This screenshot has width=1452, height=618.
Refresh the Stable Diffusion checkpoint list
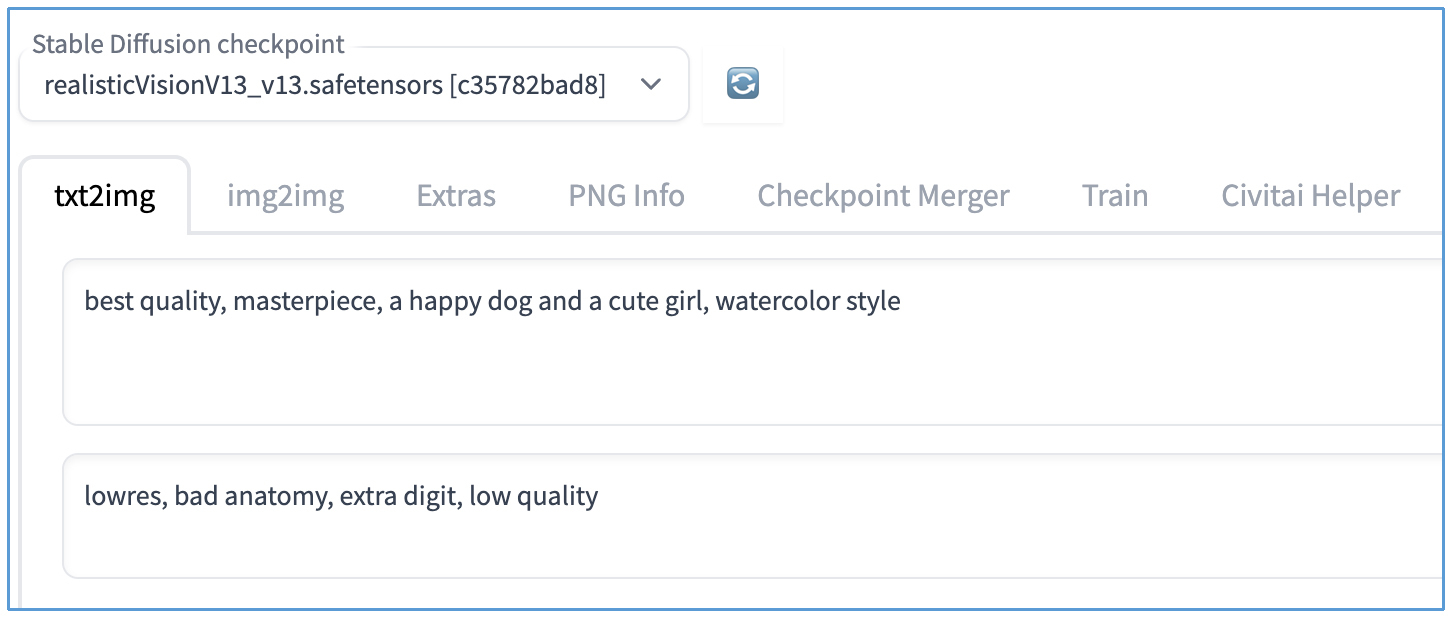click(742, 84)
